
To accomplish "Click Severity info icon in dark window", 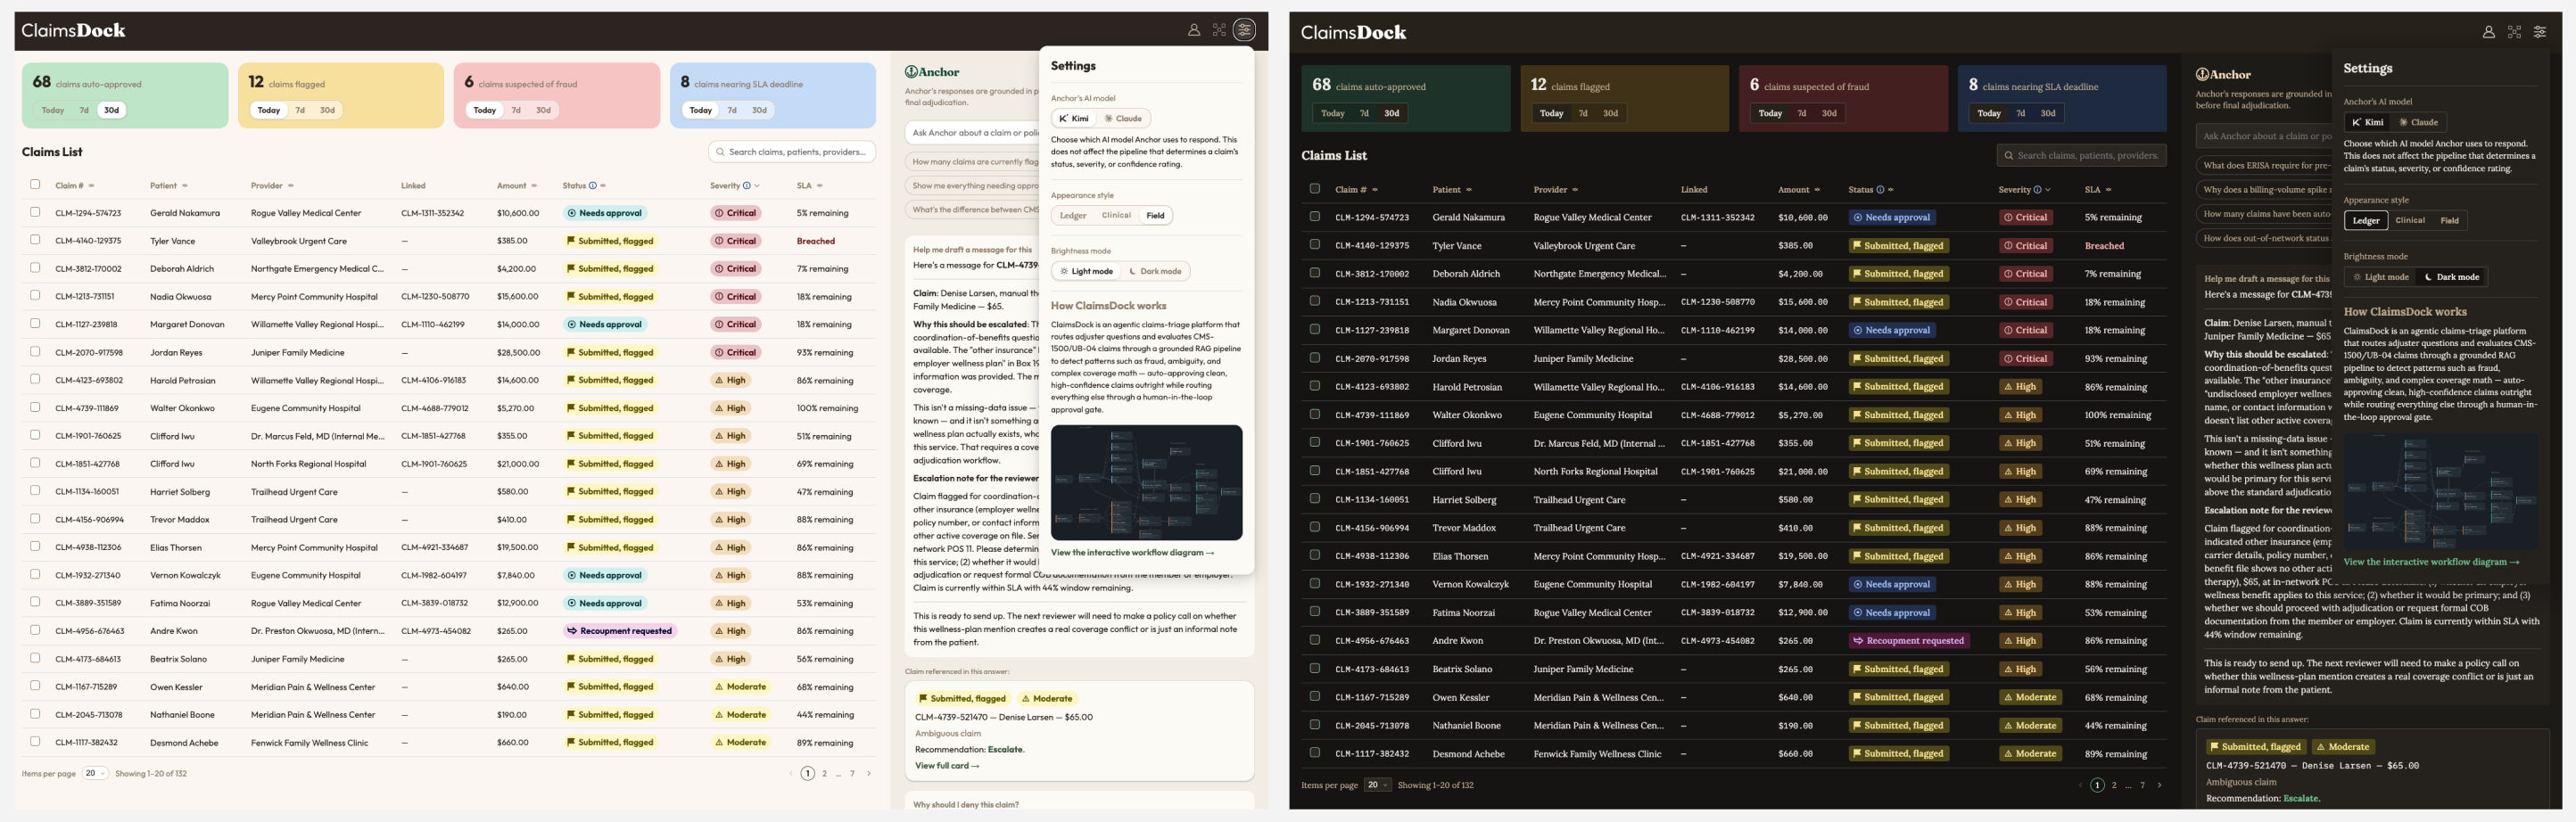I will 2038,190.
